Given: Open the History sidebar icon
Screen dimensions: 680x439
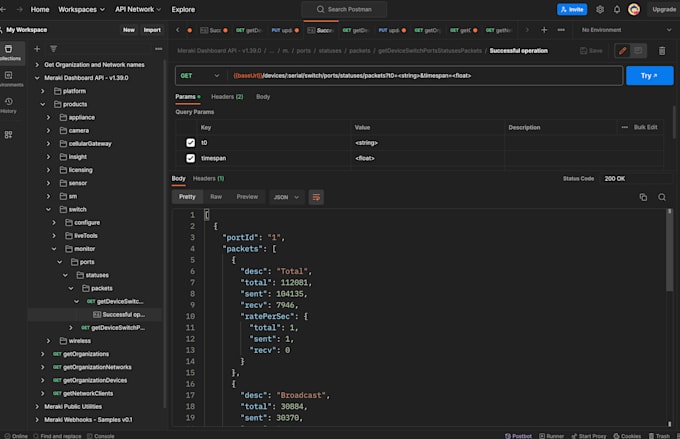Looking at the screenshot, I should pyautogui.click(x=9, y=105).
